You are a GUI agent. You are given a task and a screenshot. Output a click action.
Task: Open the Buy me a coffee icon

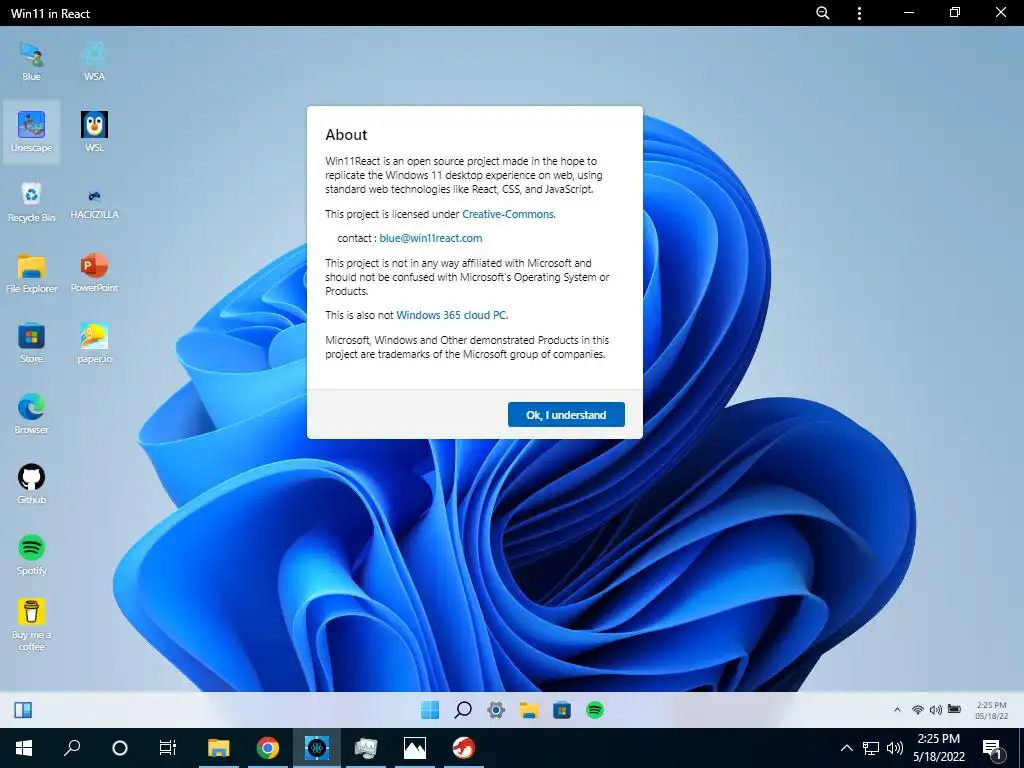tap(31, 625)
